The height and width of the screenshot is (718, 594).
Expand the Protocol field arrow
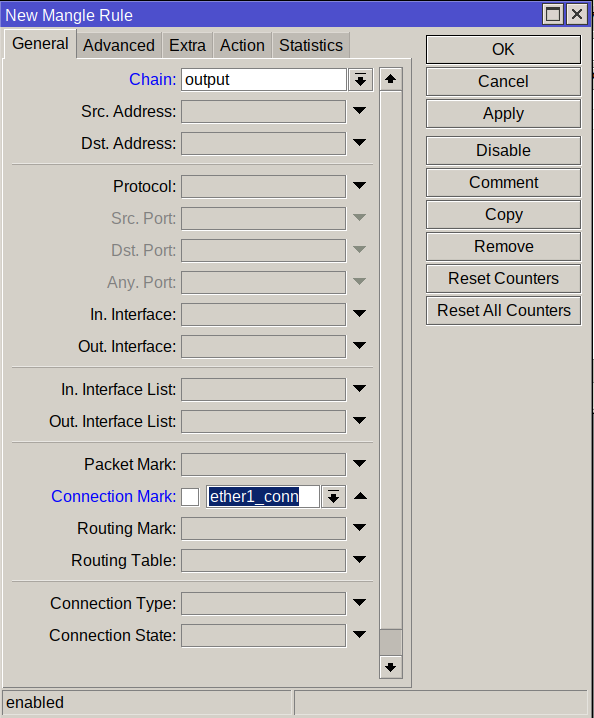tap(360, 186)
